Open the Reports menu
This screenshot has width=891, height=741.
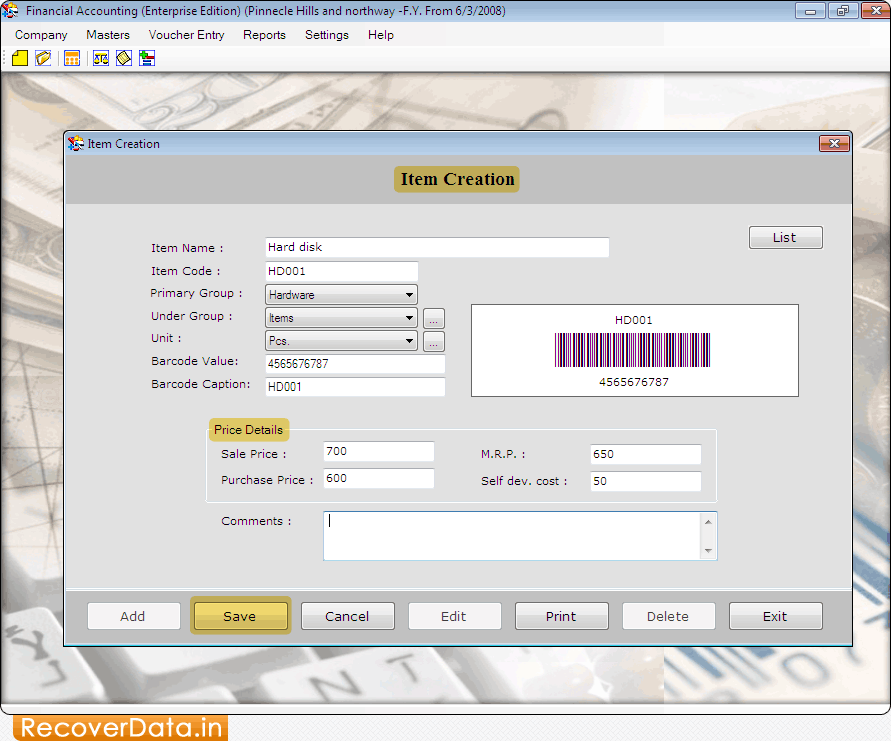point(264,35)
